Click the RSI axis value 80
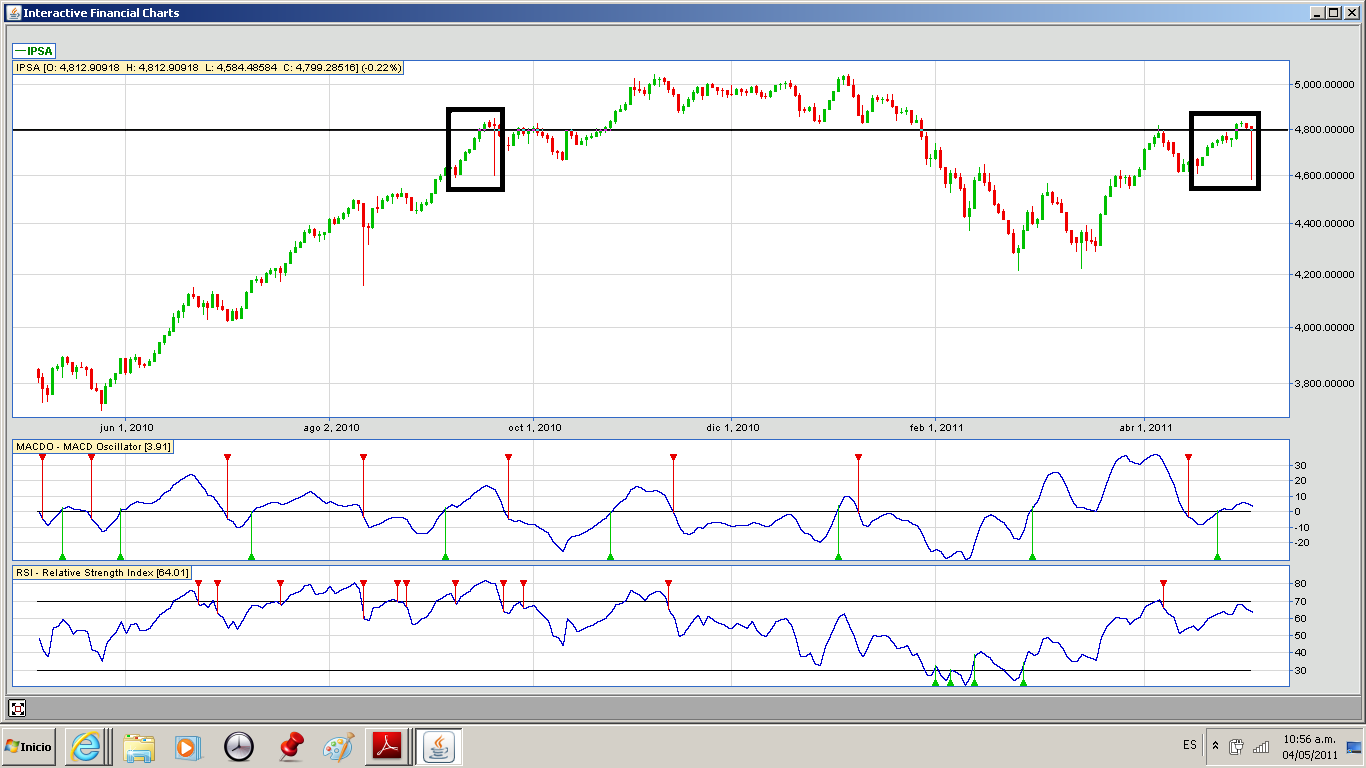Viewport: 1366px width, 768px height. 1300,583
